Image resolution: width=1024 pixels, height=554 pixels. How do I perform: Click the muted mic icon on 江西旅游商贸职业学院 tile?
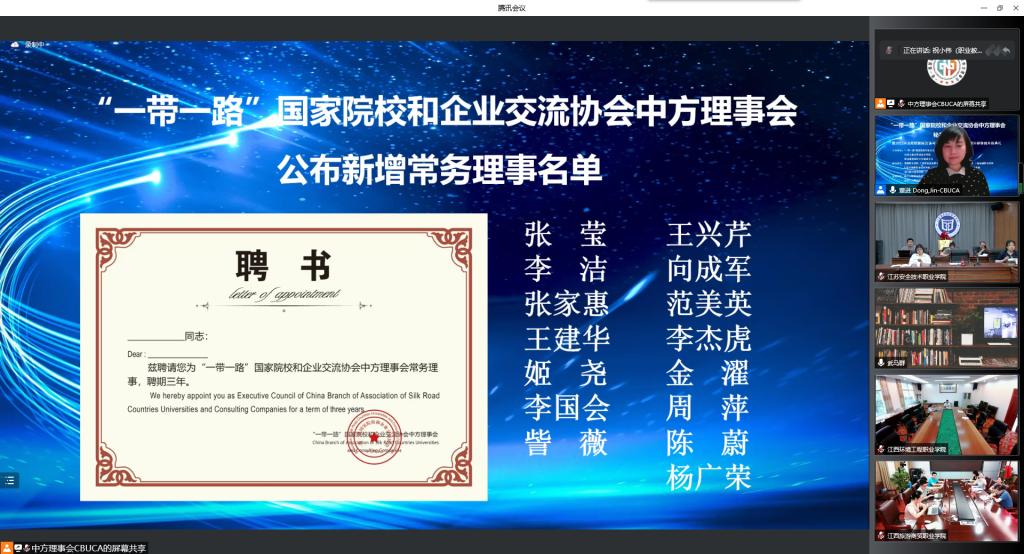coord(881,536)
